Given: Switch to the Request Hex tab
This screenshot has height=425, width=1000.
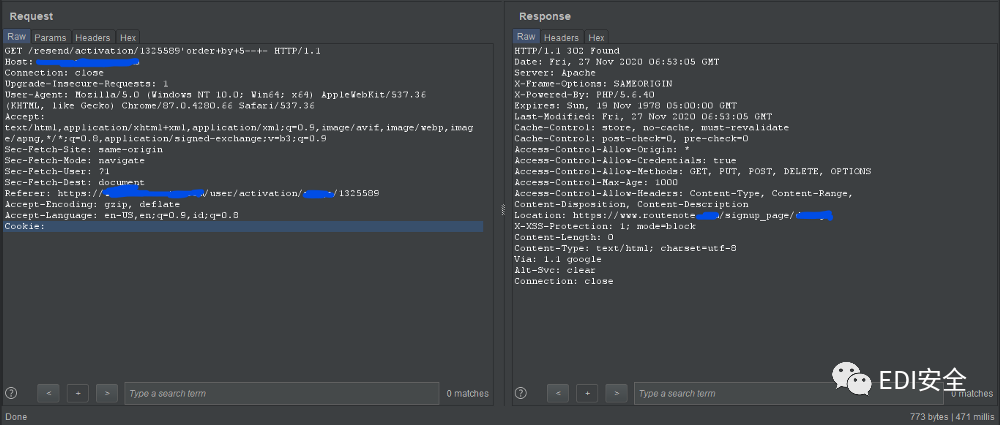Looking at the screenshot, I should [128, 38].
